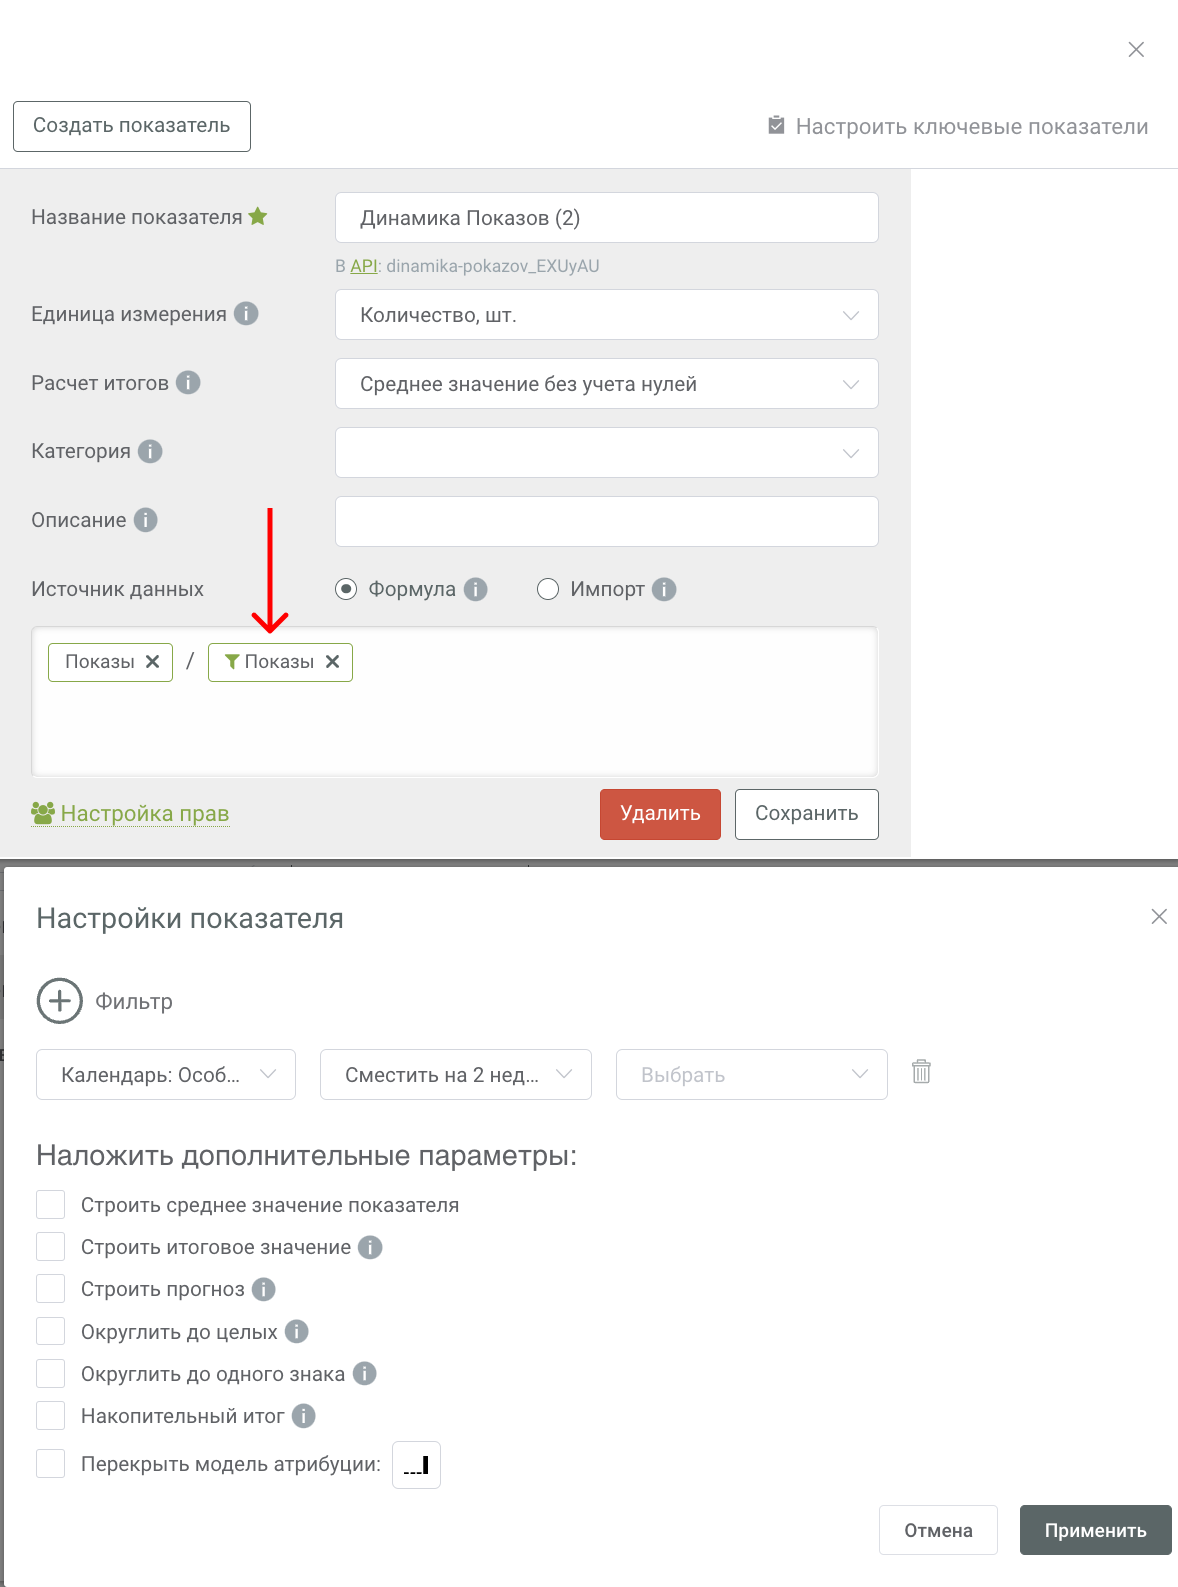The height and width of the screenshot is (1587, 1178).
Task: Open the Единица измерения dropdown
Action: (606, 315)
